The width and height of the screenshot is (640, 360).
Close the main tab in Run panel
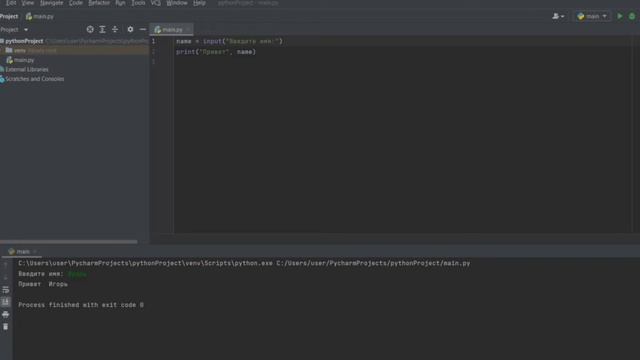(x=35, y=251)
